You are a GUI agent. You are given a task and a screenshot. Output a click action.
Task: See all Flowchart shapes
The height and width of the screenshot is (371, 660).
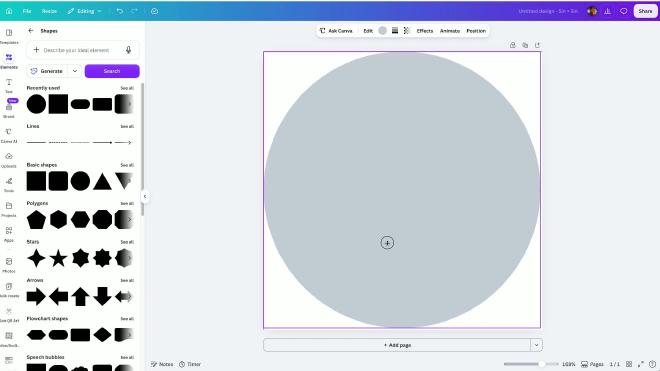(127, 319)
